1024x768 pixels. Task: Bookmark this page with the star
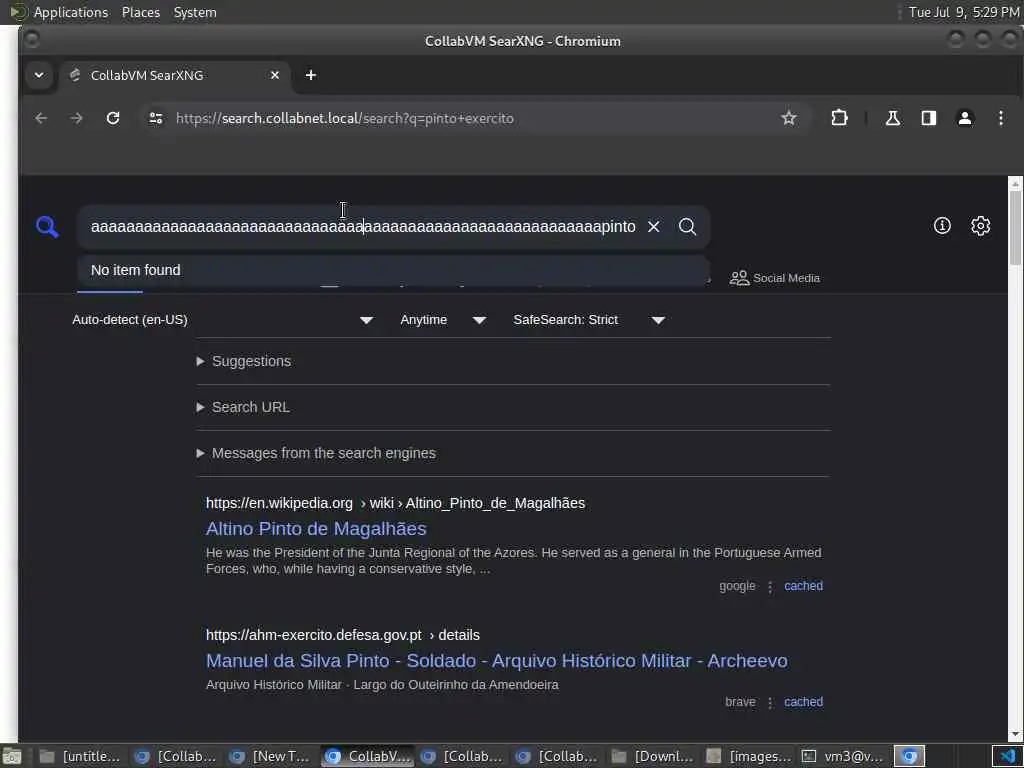[789, 118]
